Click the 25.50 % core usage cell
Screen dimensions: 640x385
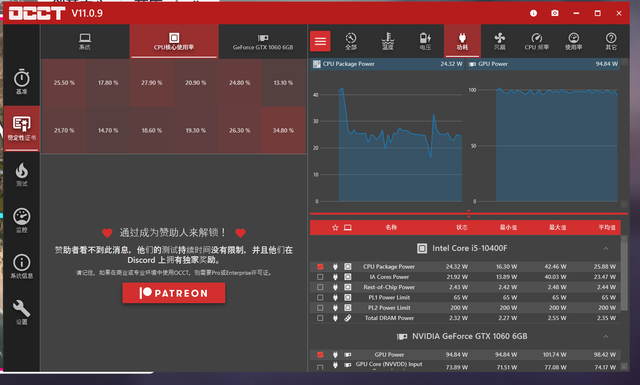click(x=64, y=82)
